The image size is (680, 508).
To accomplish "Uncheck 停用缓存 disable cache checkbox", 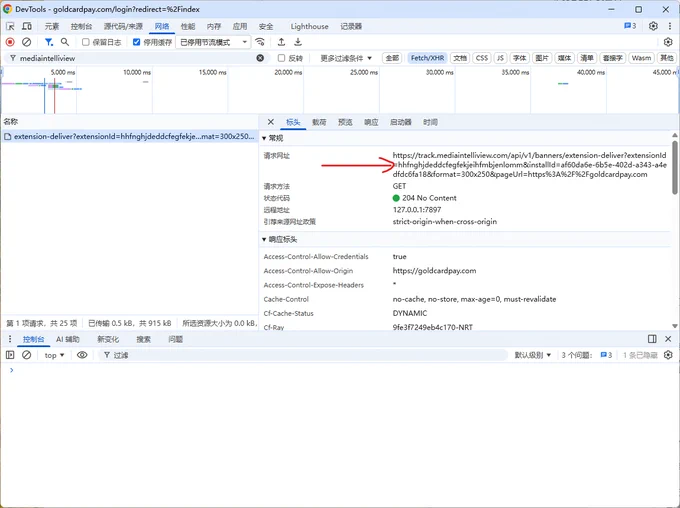I will click(x=136, y=42).
